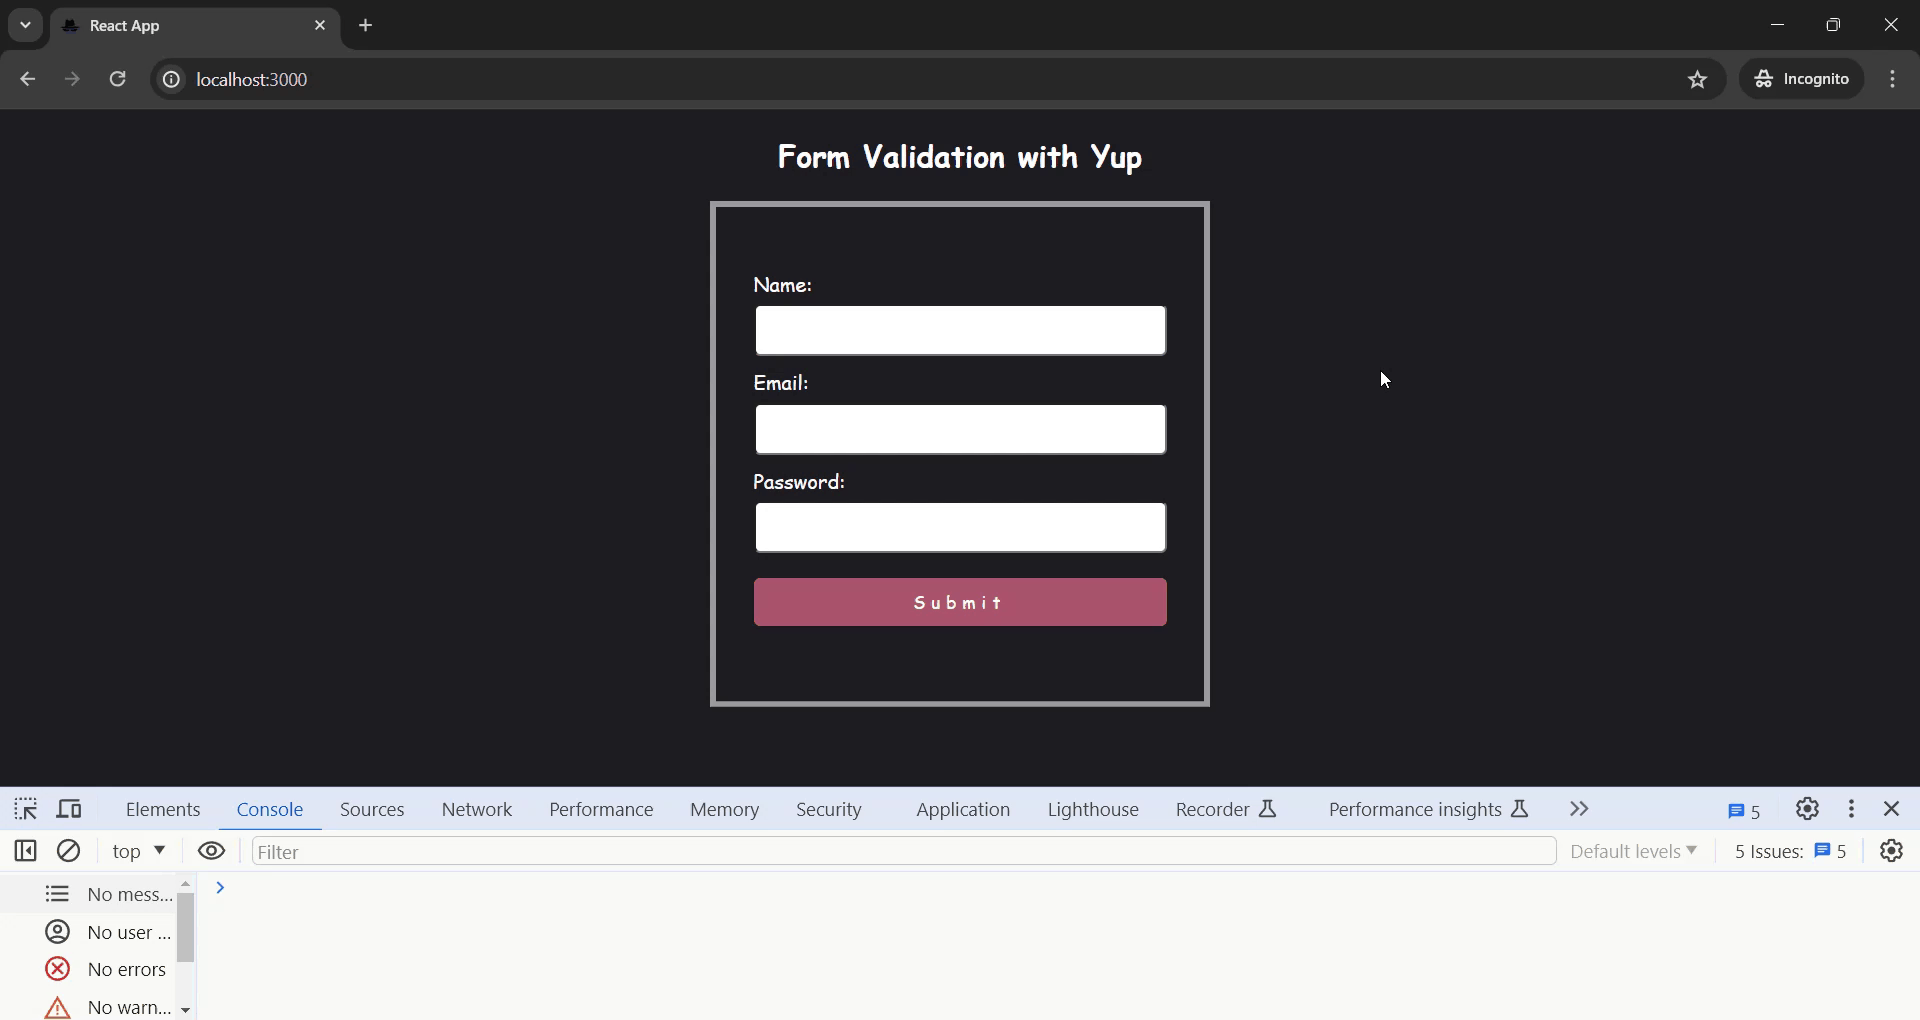This screenshot has width=1920, height=1020.
Task: Open the 5 issues counter in DevTools toolbar
Action: pos(1745,811)
